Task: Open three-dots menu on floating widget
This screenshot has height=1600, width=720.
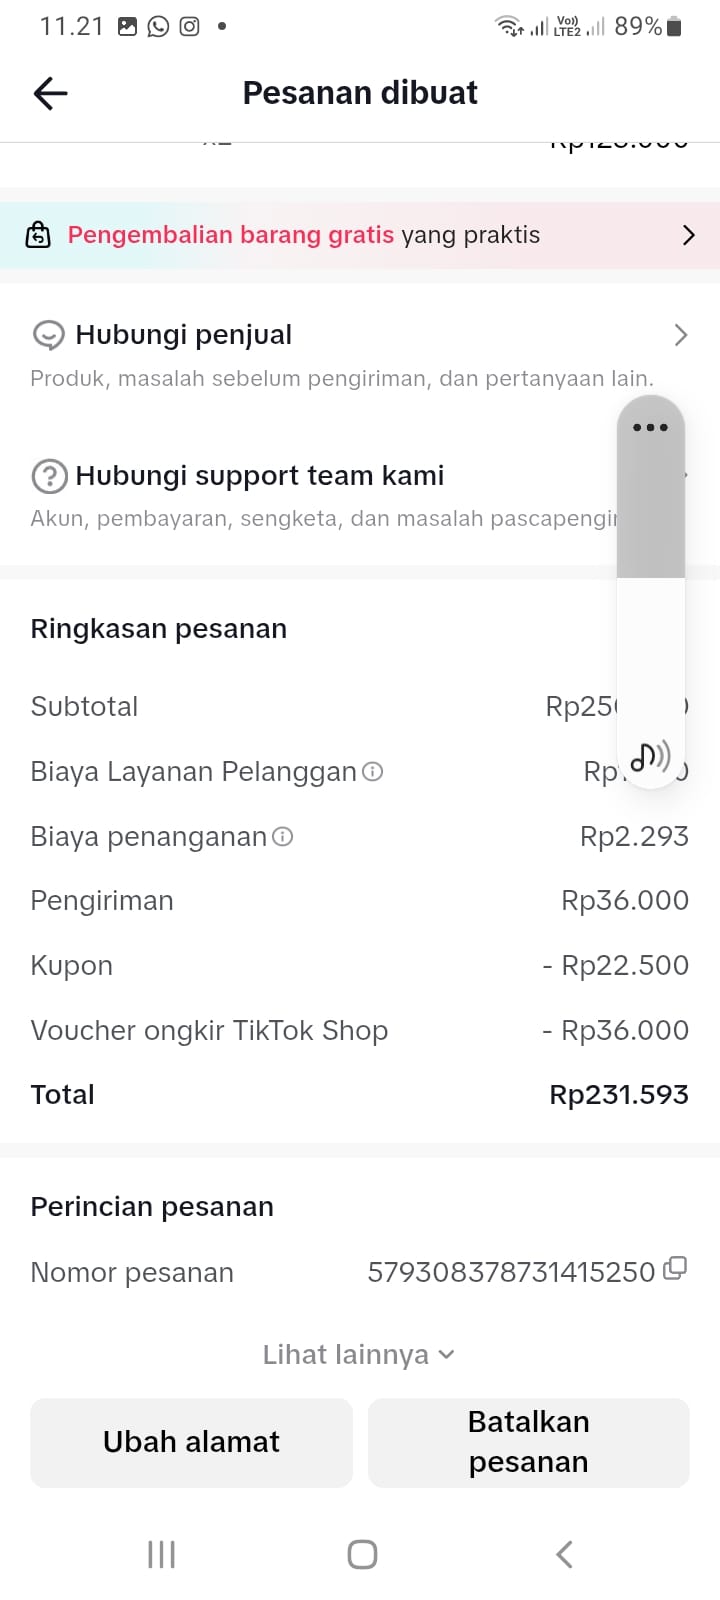Action: click(x=650, y=427)
